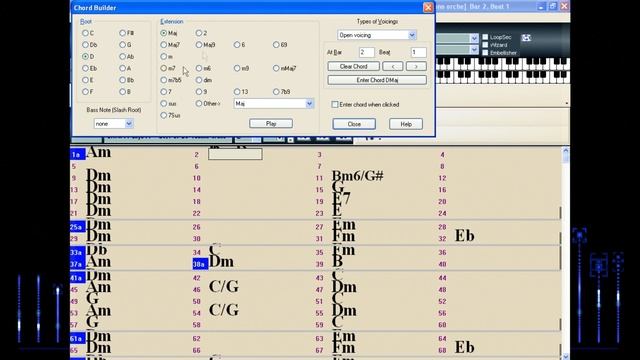This screenshot has width=640, height=360.
Task: Click the At Bar input field
Action: click(367, 52)
